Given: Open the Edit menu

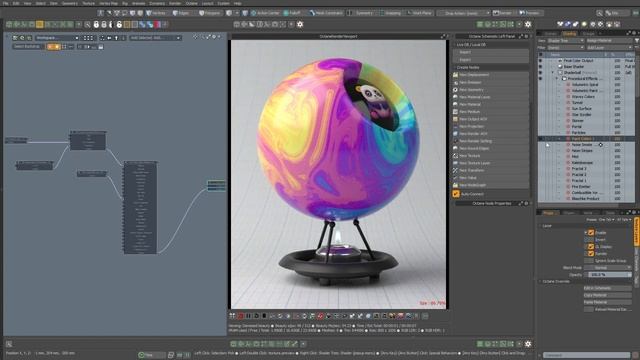Looking at the screenshot, I should (x=16, y=3).
